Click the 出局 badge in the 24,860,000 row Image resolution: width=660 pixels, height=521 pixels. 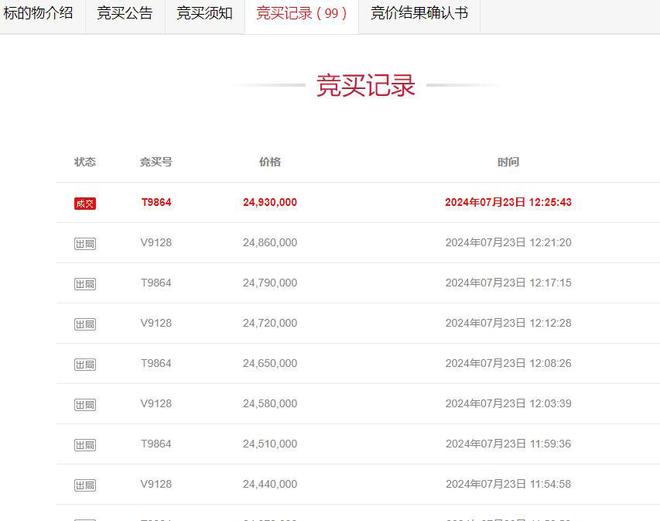tap(85, 244)
